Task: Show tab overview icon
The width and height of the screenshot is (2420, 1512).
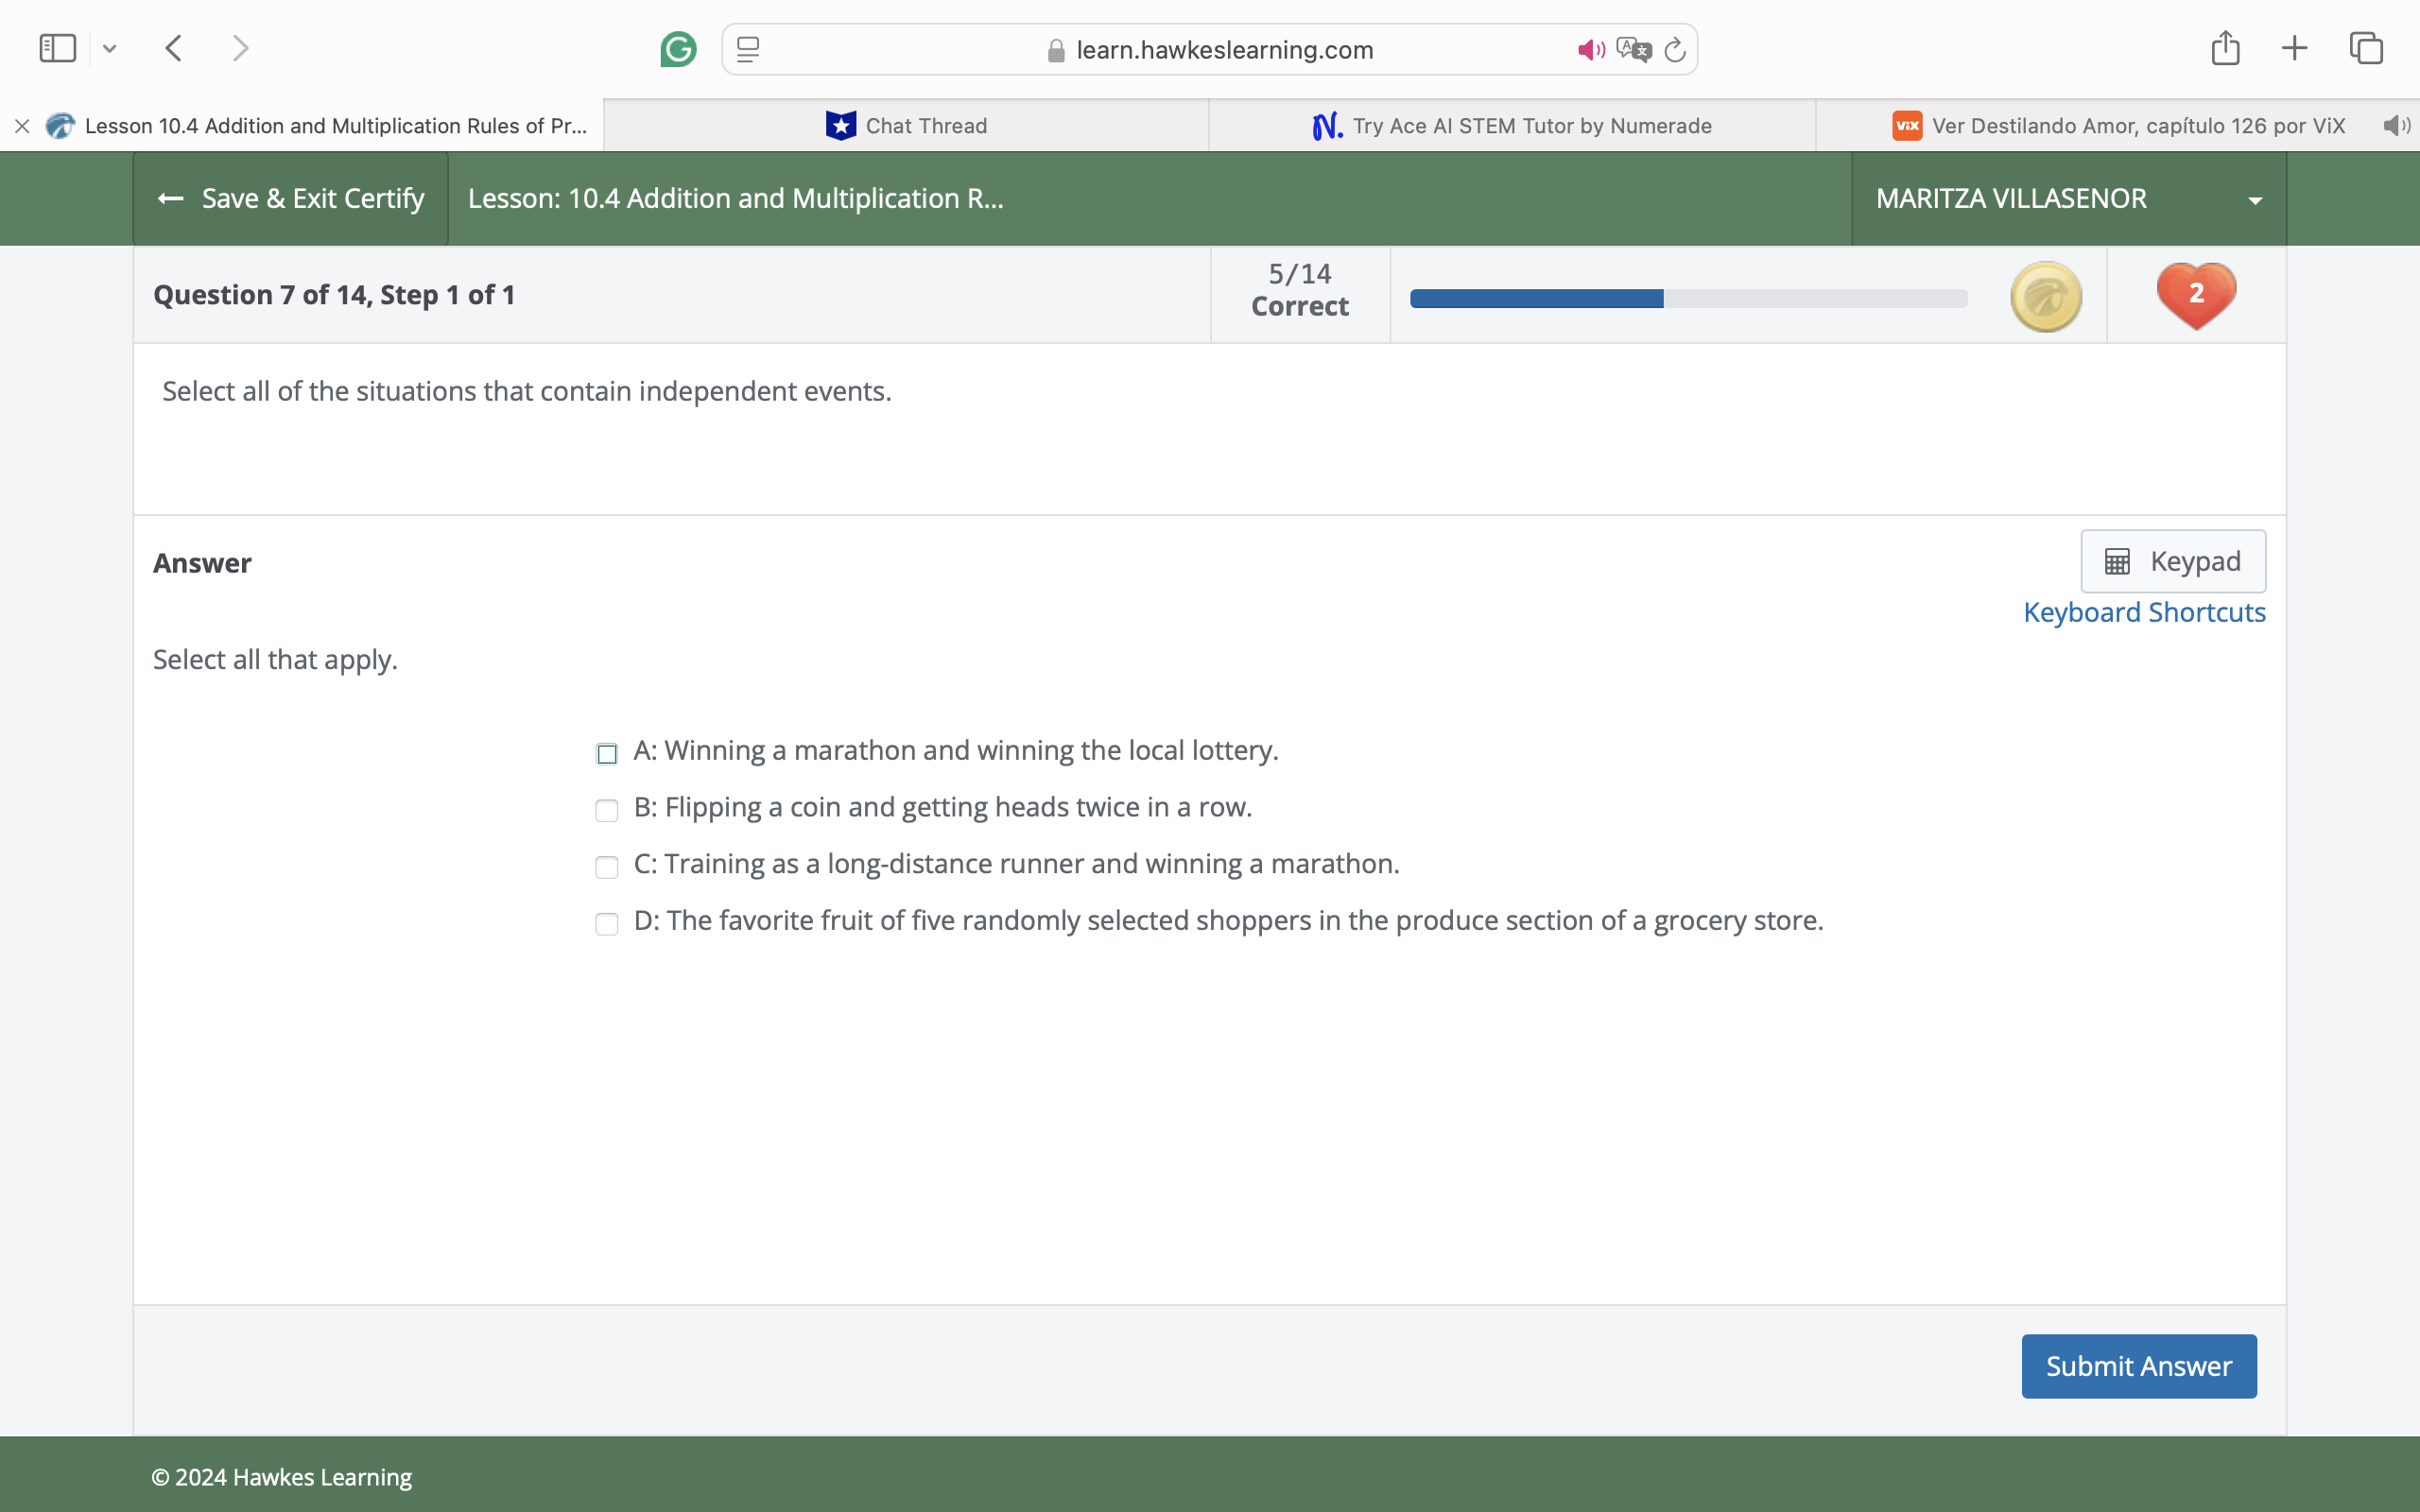Action: [x=2366, y=48]
